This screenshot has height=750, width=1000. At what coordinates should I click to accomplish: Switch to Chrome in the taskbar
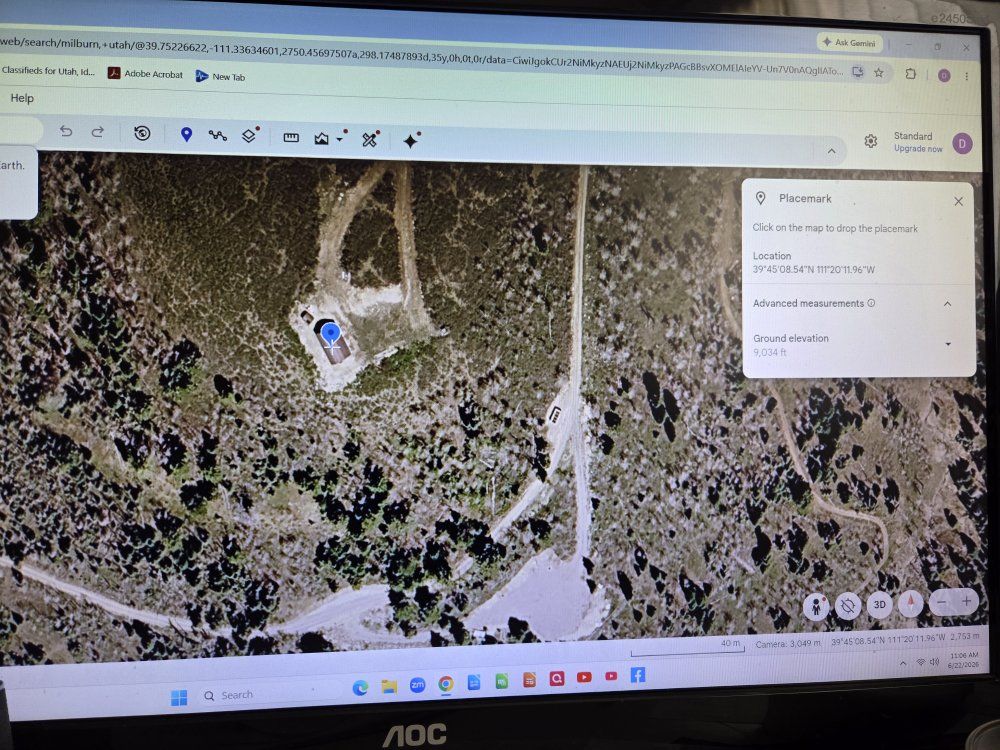[446, 684]
